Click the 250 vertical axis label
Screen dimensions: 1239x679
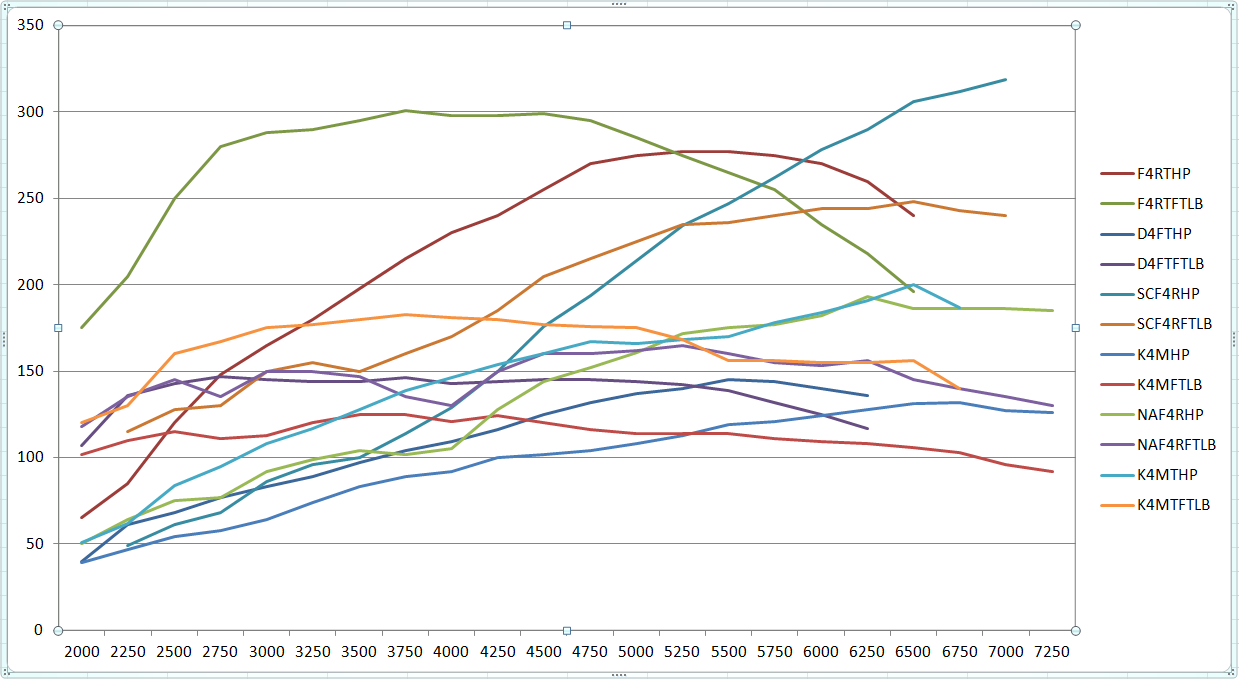click(31, 198)
